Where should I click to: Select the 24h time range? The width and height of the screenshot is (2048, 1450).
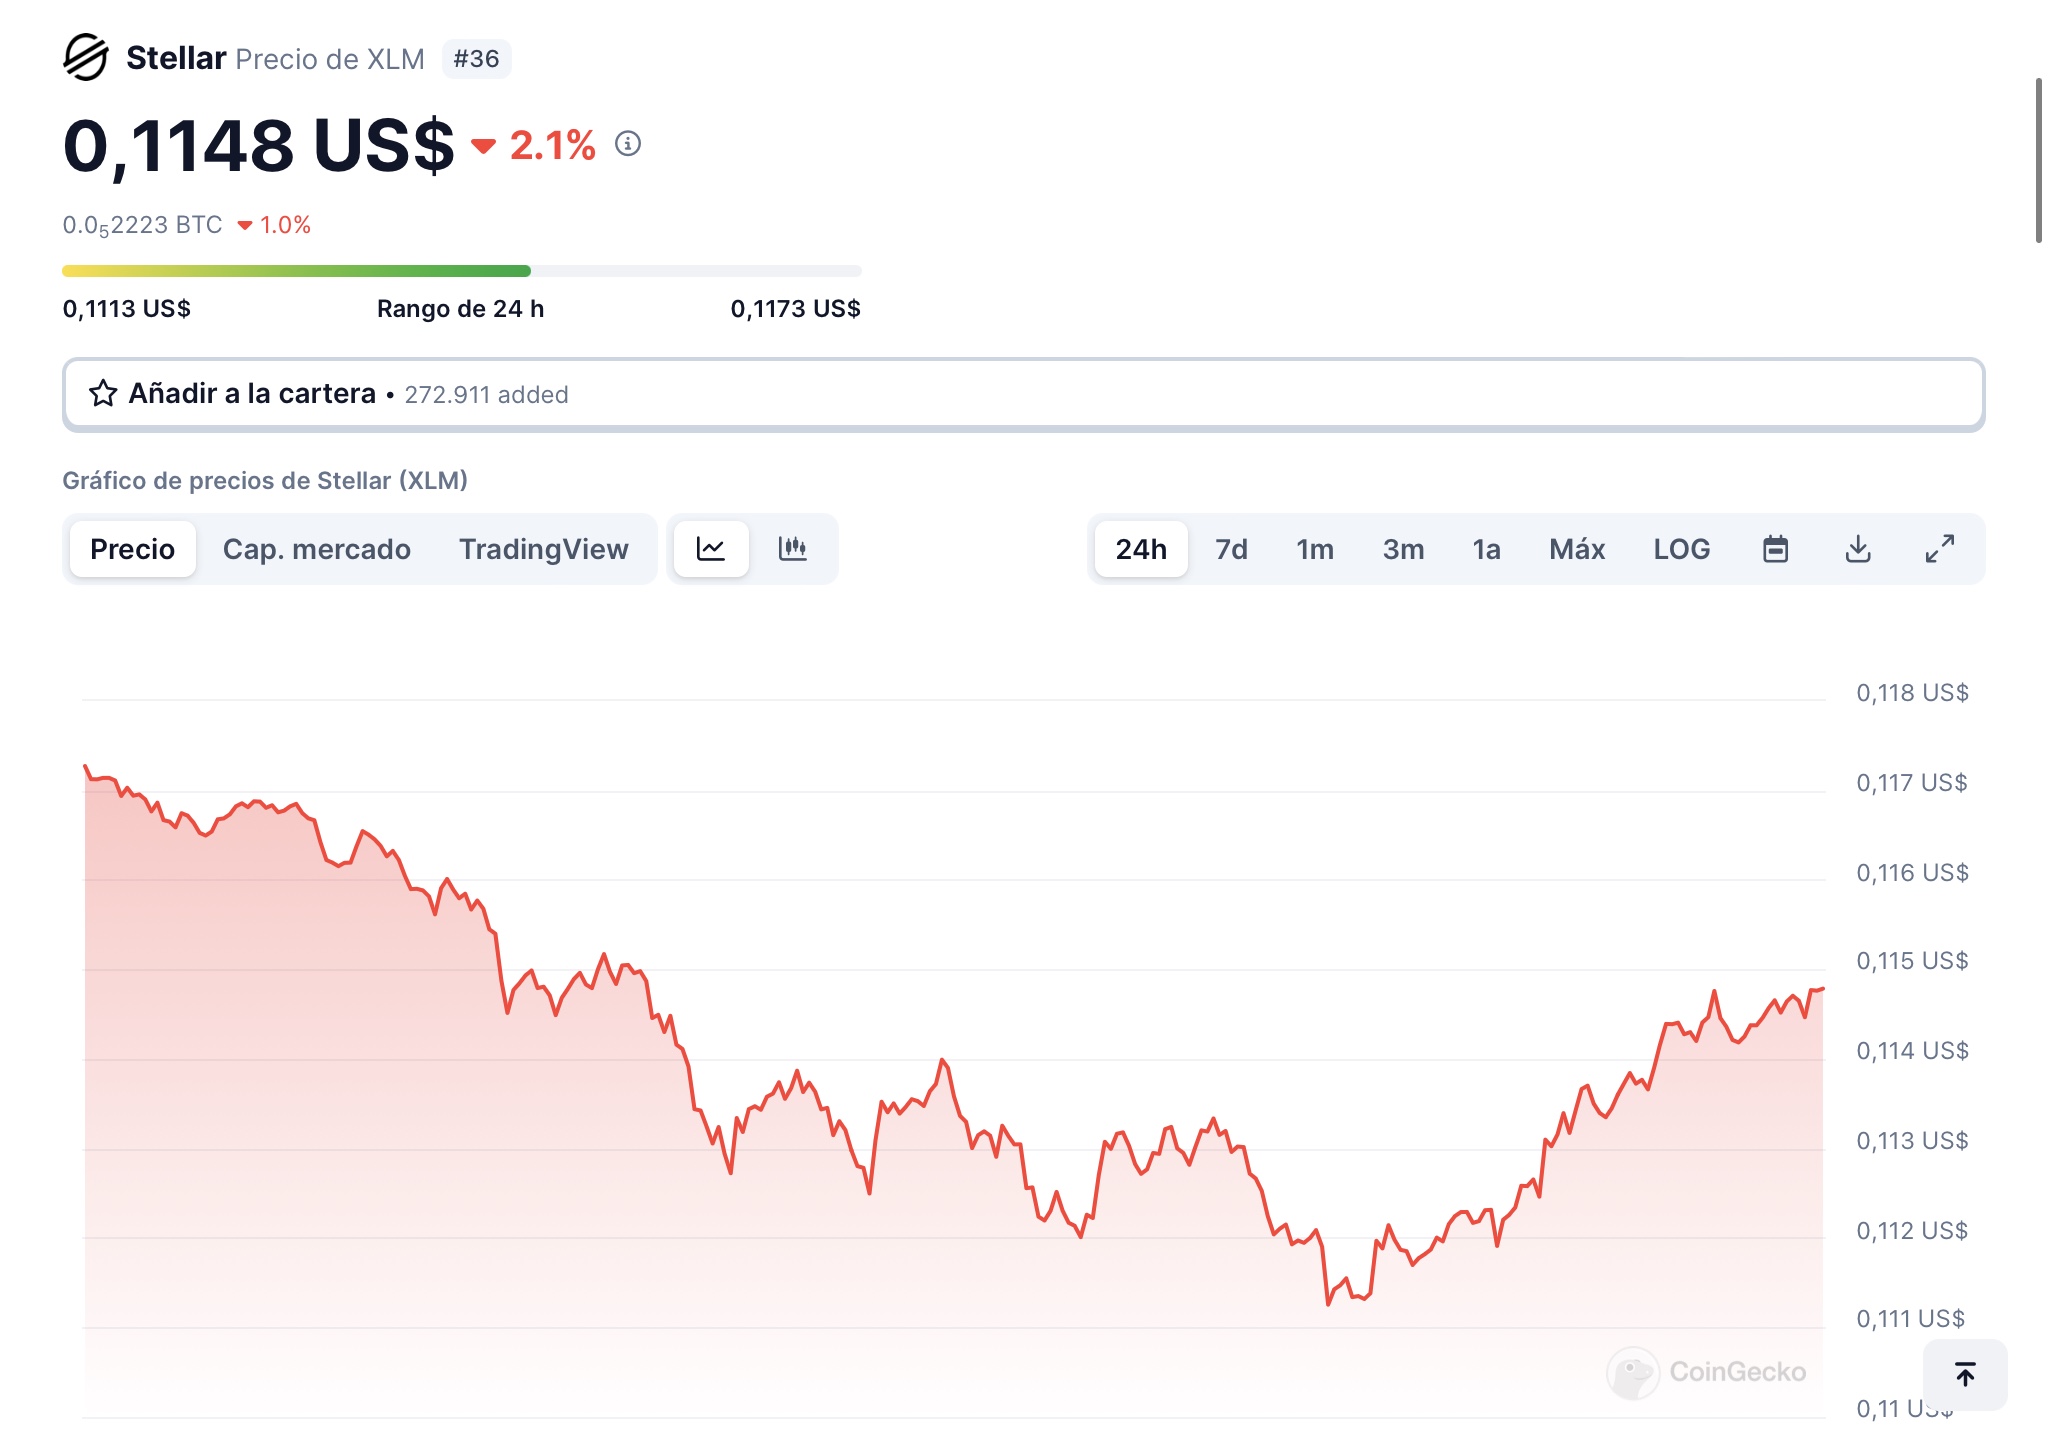click(1141, 549)
